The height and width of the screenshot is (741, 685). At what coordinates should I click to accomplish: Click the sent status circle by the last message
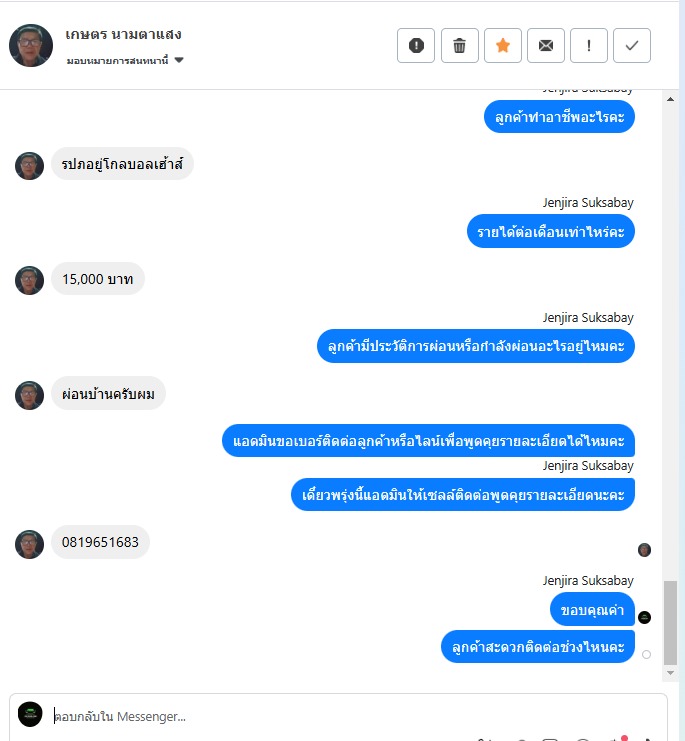pyautogui.click(x=646, y=655)
